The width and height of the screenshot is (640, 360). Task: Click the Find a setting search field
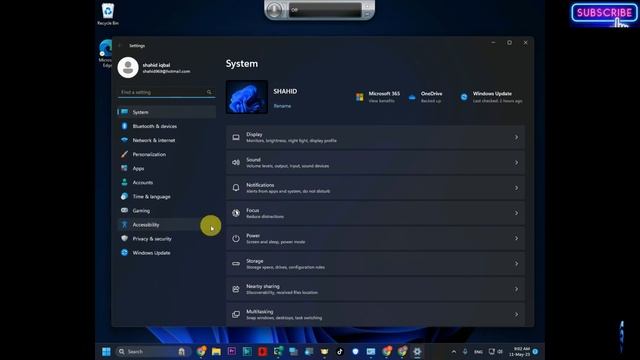pyautogui.click(x=167, y=92)
